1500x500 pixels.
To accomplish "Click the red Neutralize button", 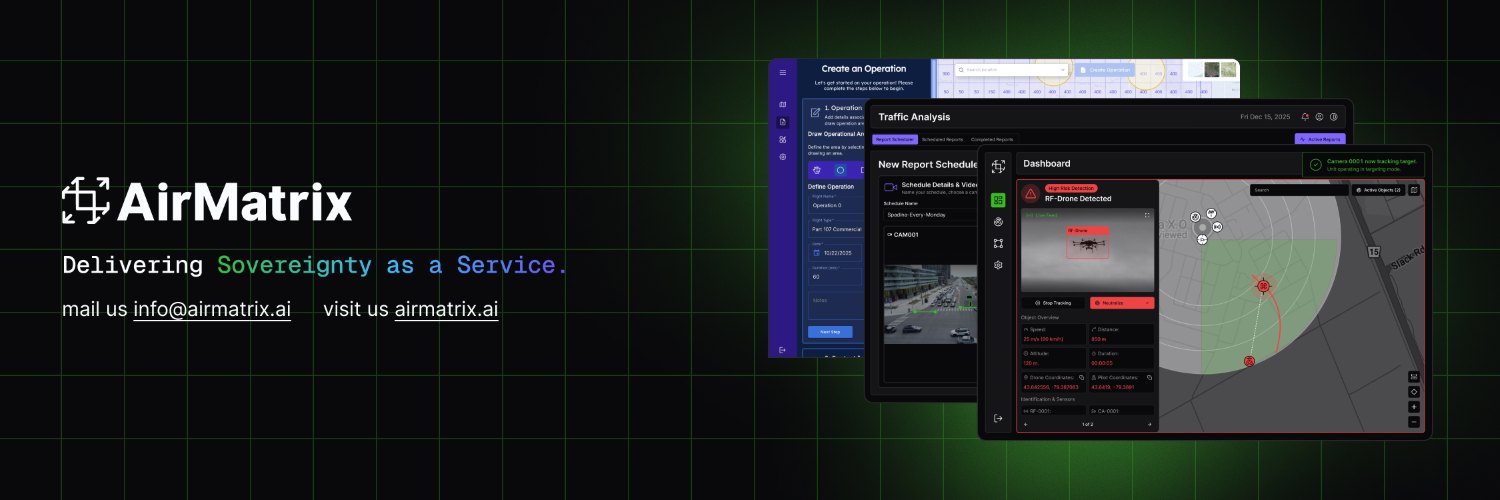I will click(1122, 303).
